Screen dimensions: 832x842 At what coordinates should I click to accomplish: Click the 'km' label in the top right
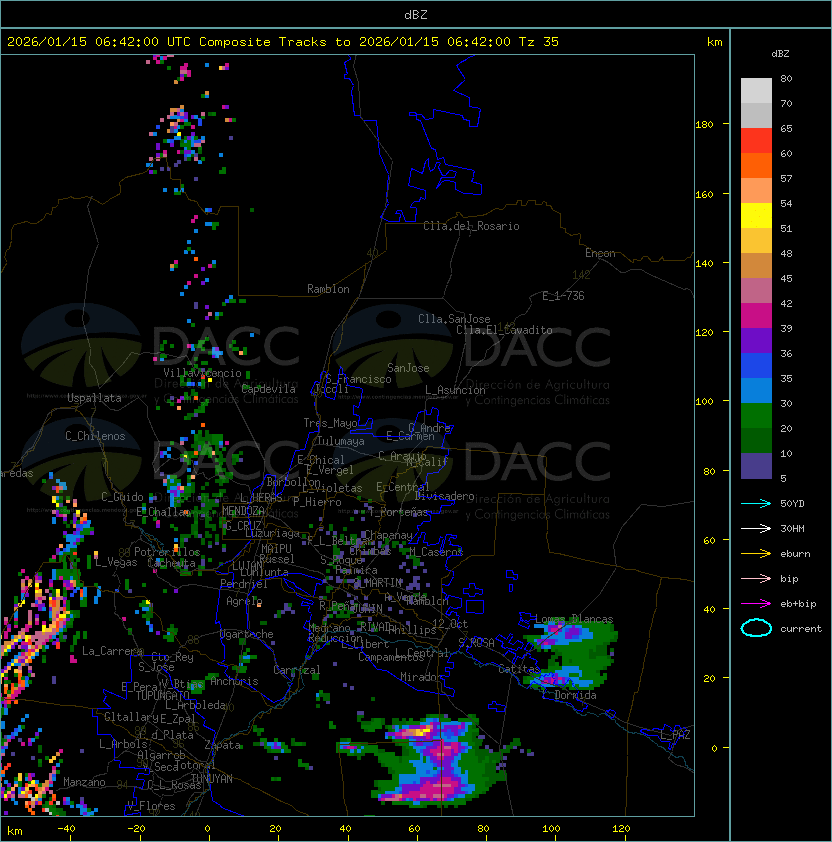coord(714,42)
